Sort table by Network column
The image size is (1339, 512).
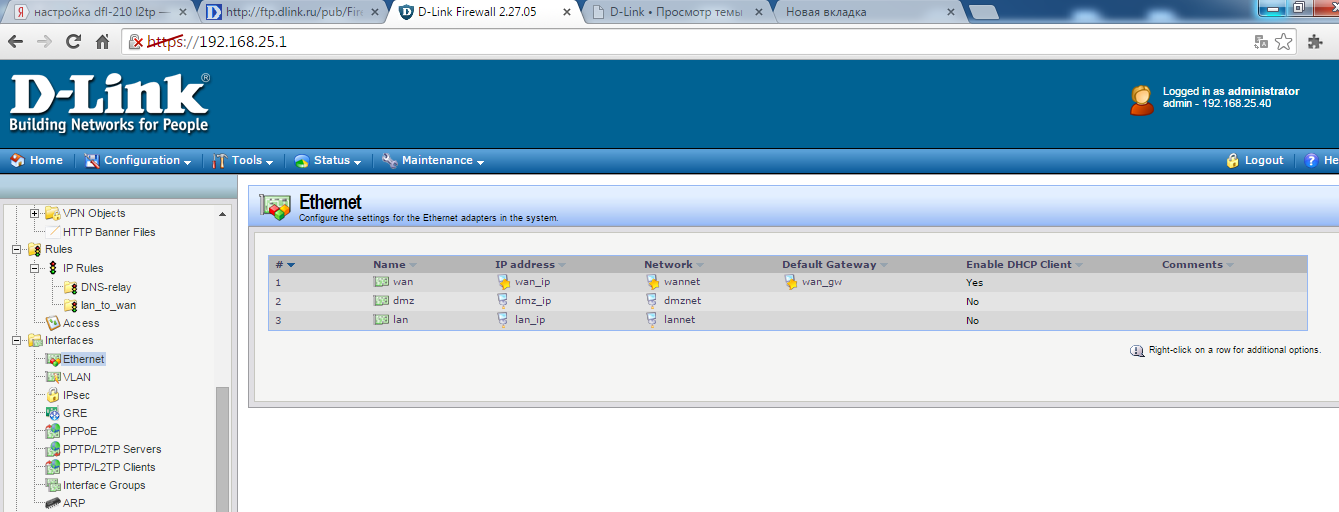[x=674, y=265]
